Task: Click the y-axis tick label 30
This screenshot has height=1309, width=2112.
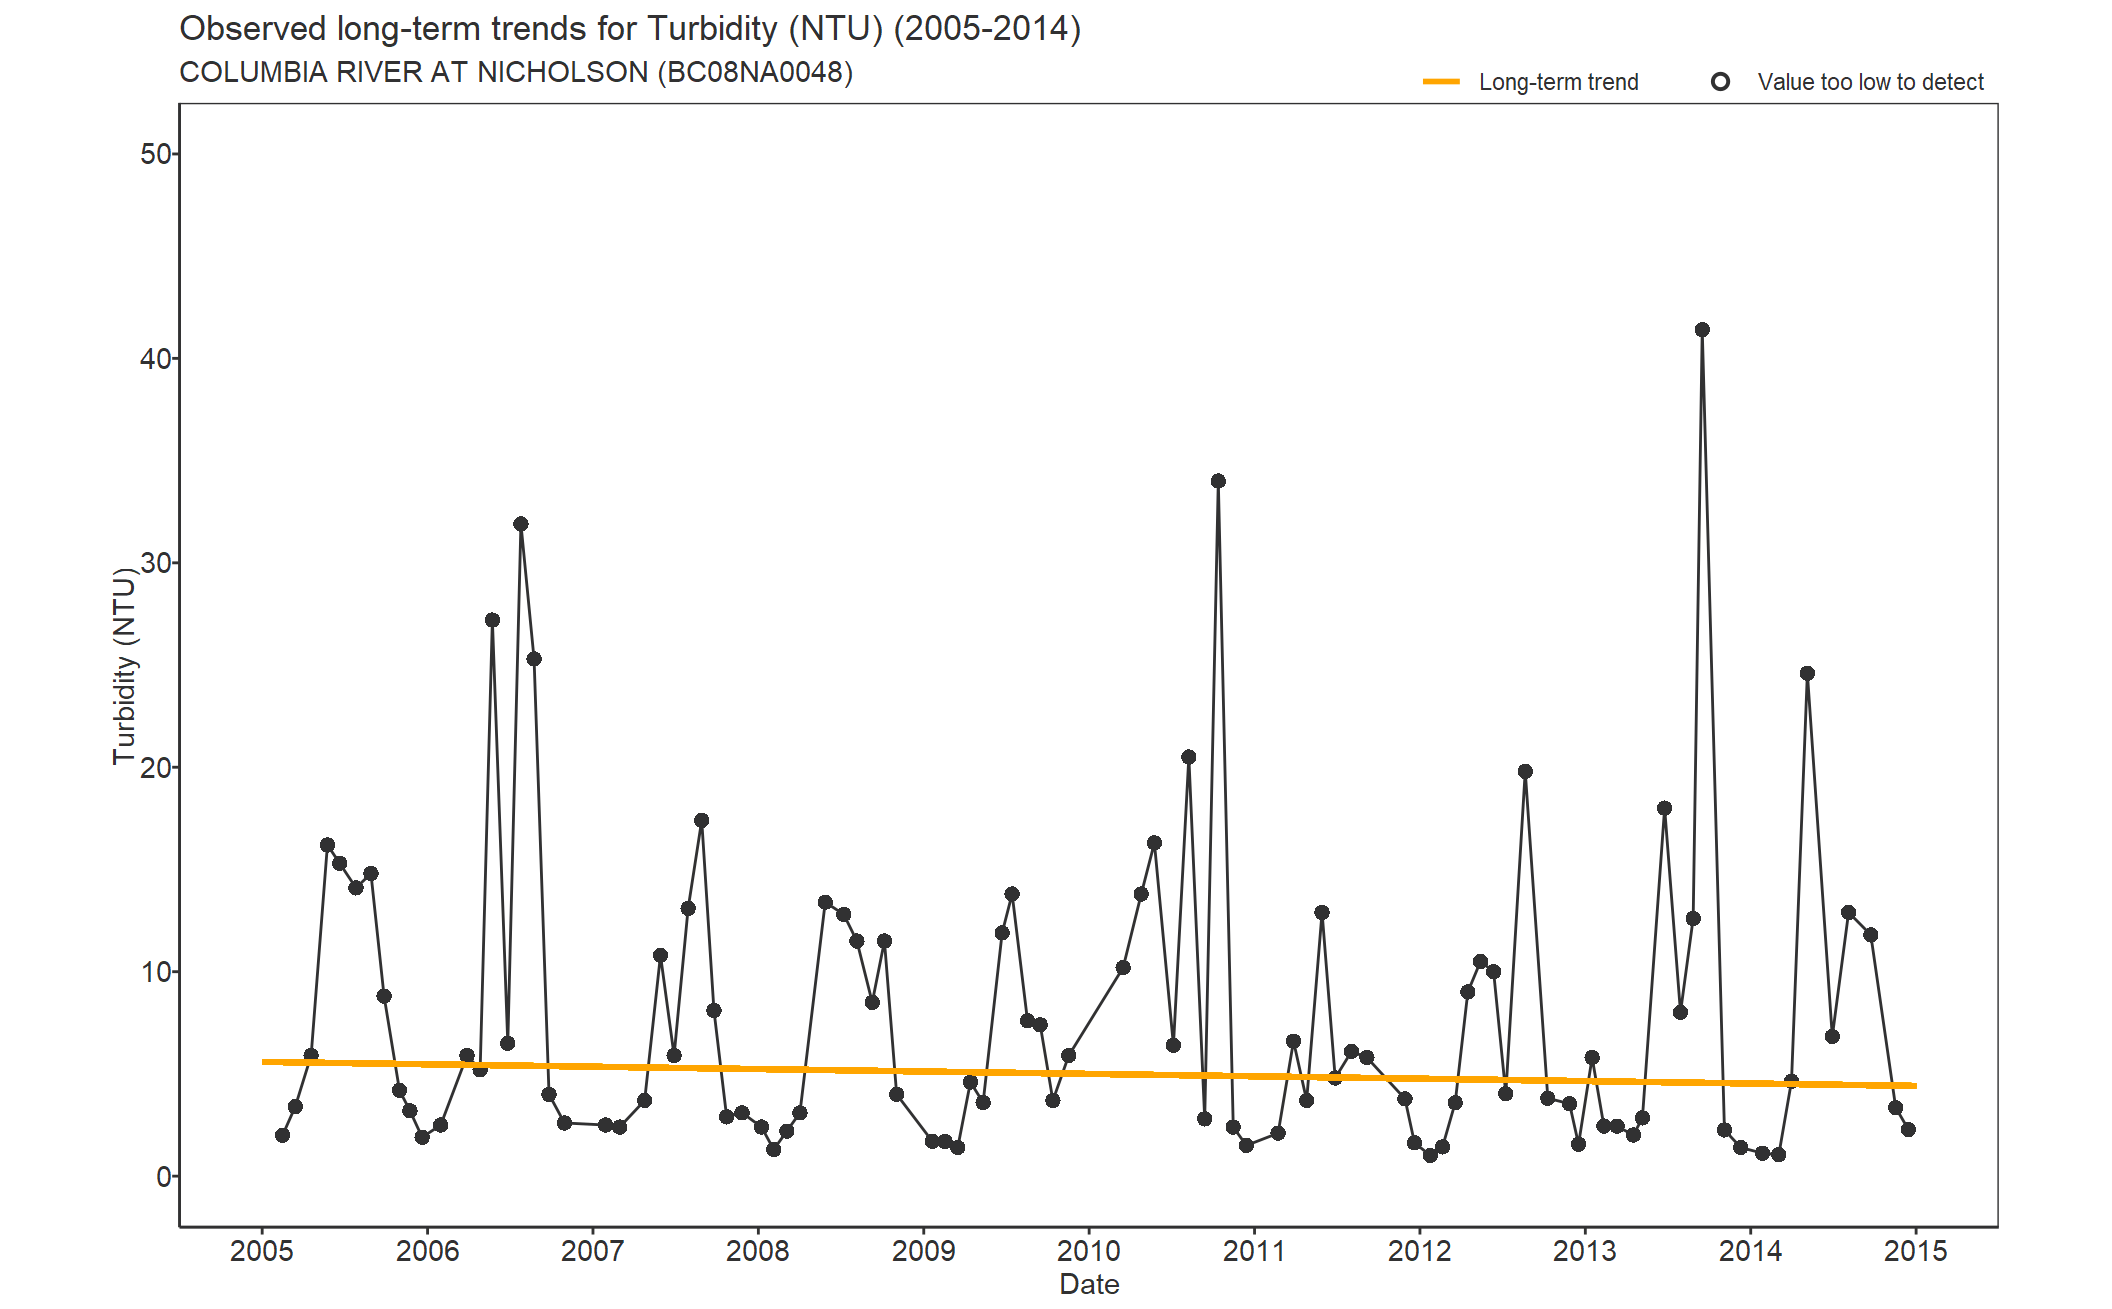Action: click(156, 563)
